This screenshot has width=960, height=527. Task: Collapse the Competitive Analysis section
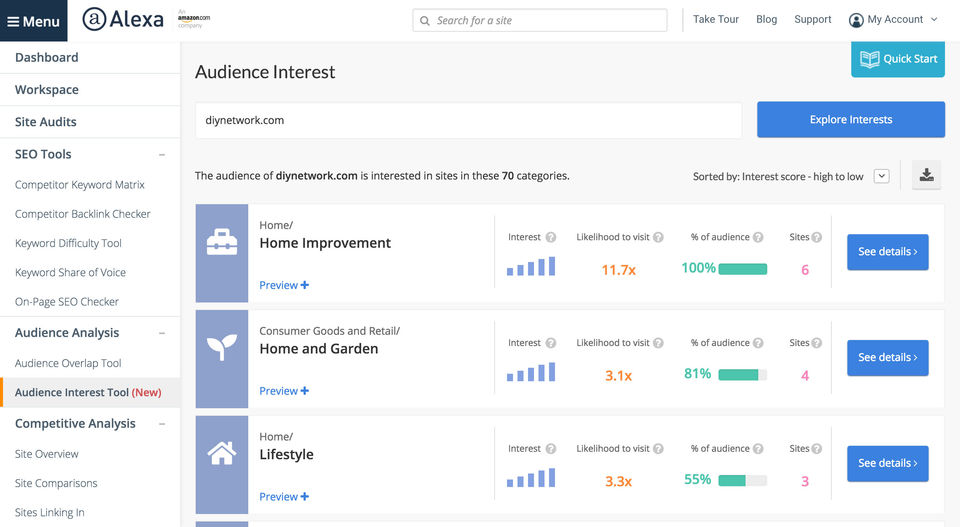tap(162, 424)
